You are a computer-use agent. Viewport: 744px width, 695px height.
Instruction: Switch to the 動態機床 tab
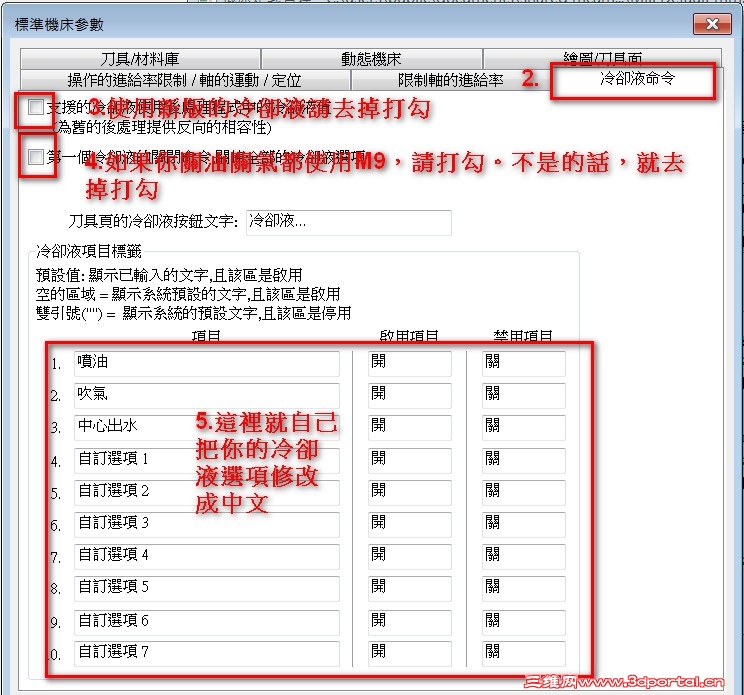(x=372, y=59)
